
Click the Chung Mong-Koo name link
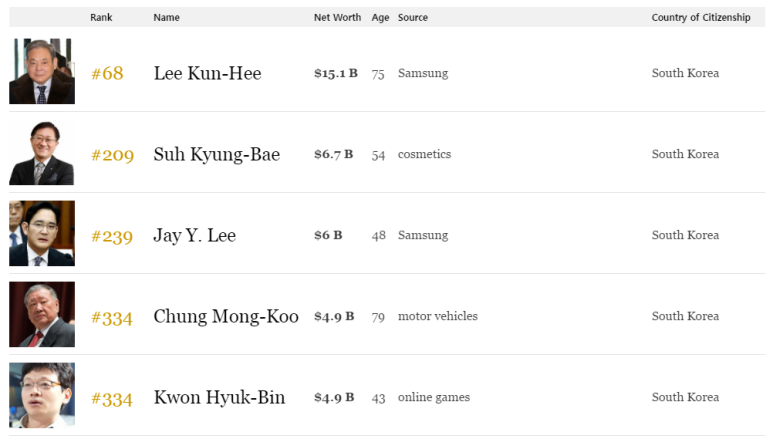[226, 316]
